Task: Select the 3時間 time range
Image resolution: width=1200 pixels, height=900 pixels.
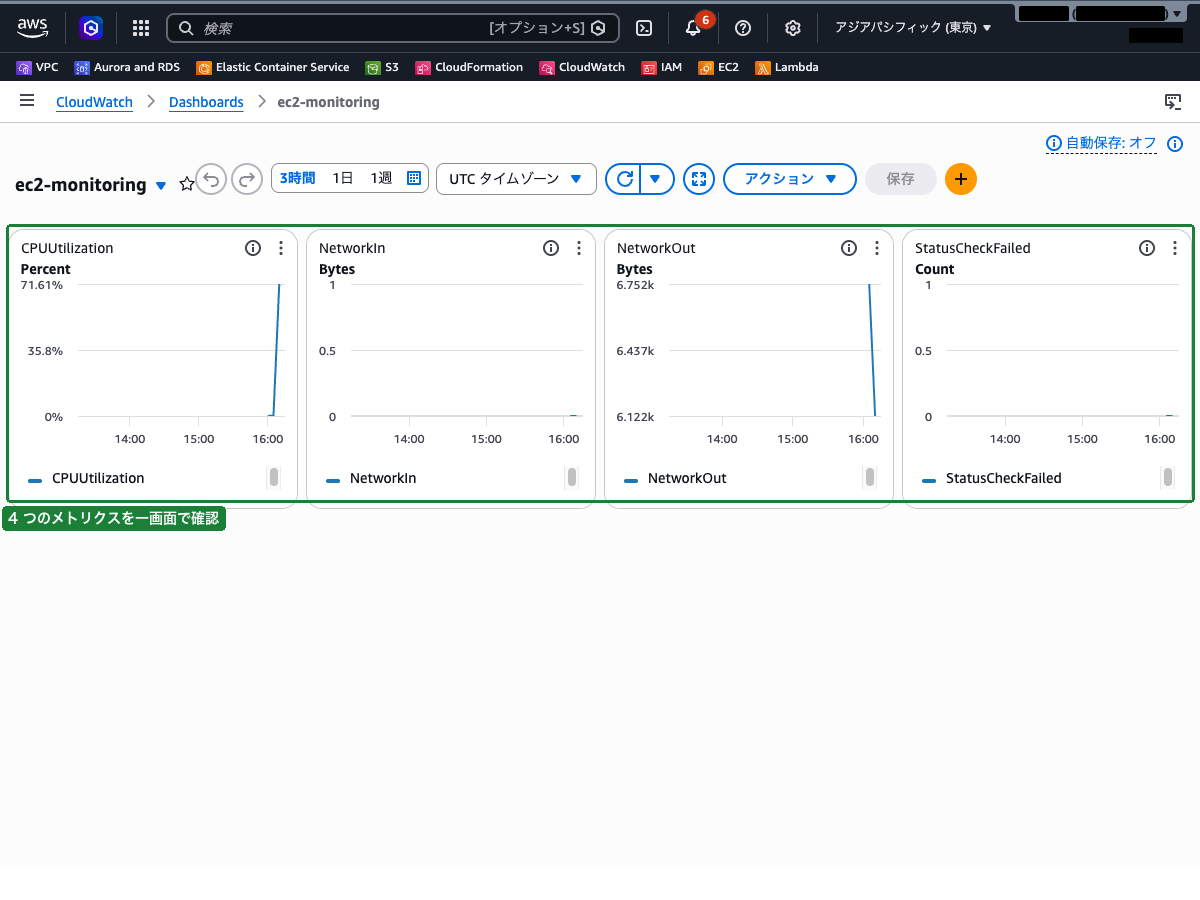Action: (x=298, y=178)
